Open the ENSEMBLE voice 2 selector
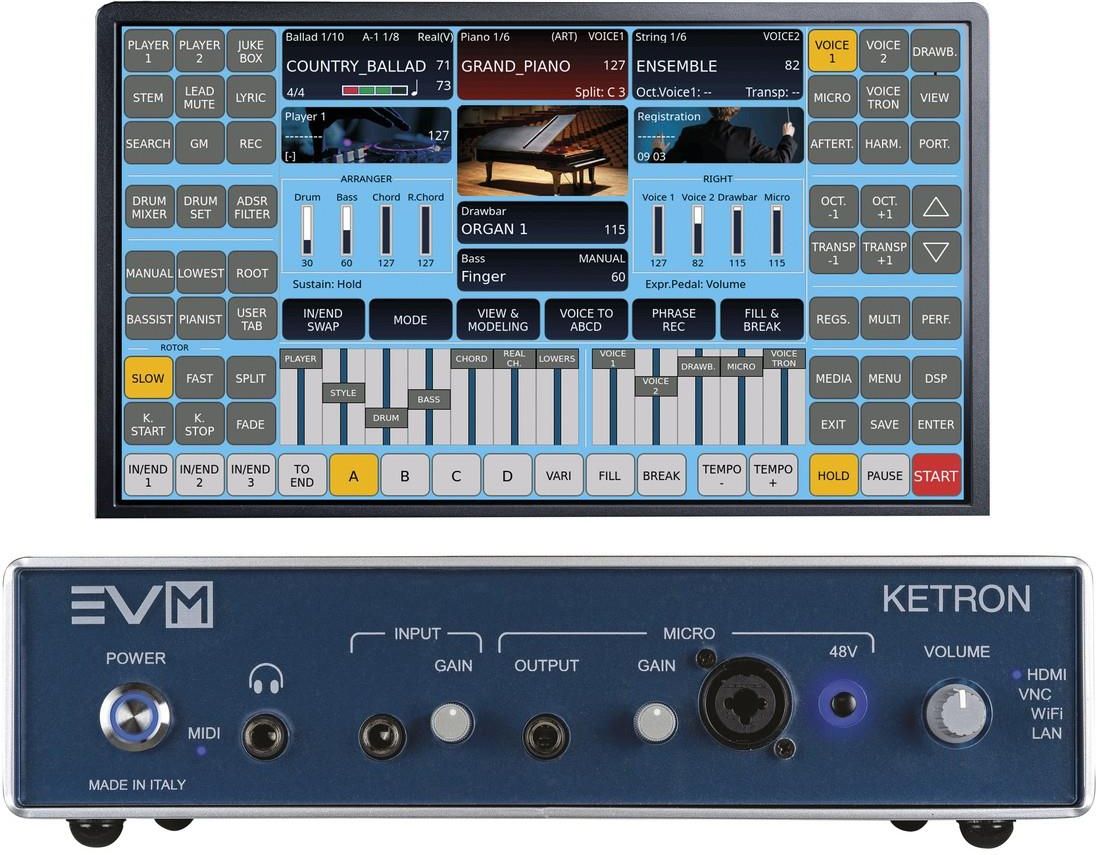1096x855 pixels. tap(717, 65)
